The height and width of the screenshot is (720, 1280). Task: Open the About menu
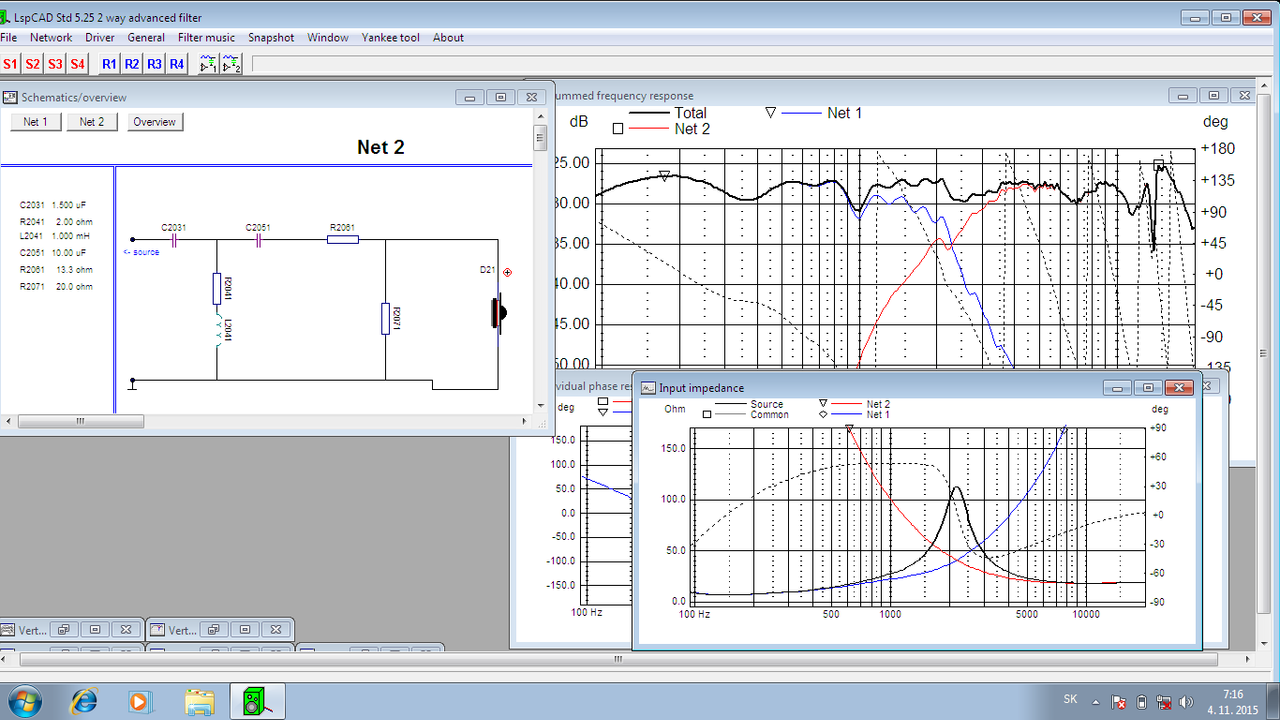pos(448,38)
